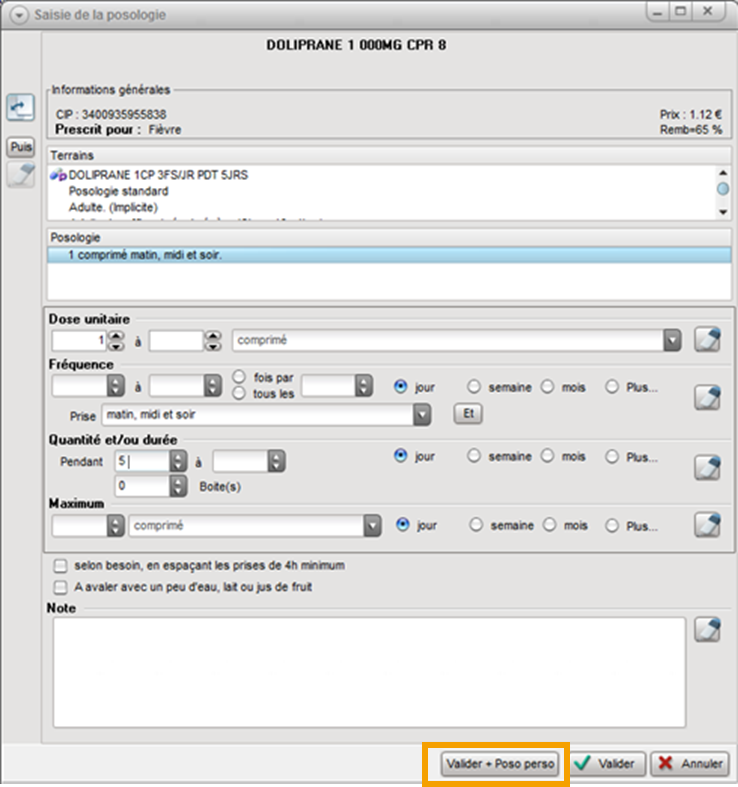Viewport: 738px width, 787px height.
Task: Click the 'Prix : 1.12 €' text
Action: point(691,114)
